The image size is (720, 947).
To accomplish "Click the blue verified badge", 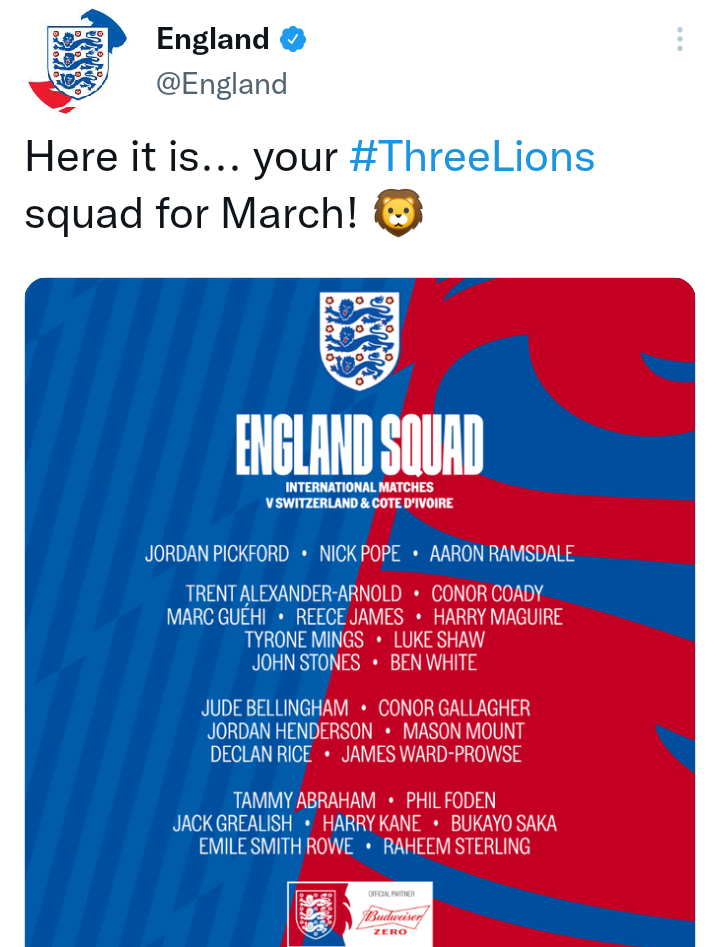I will point(293,40).
